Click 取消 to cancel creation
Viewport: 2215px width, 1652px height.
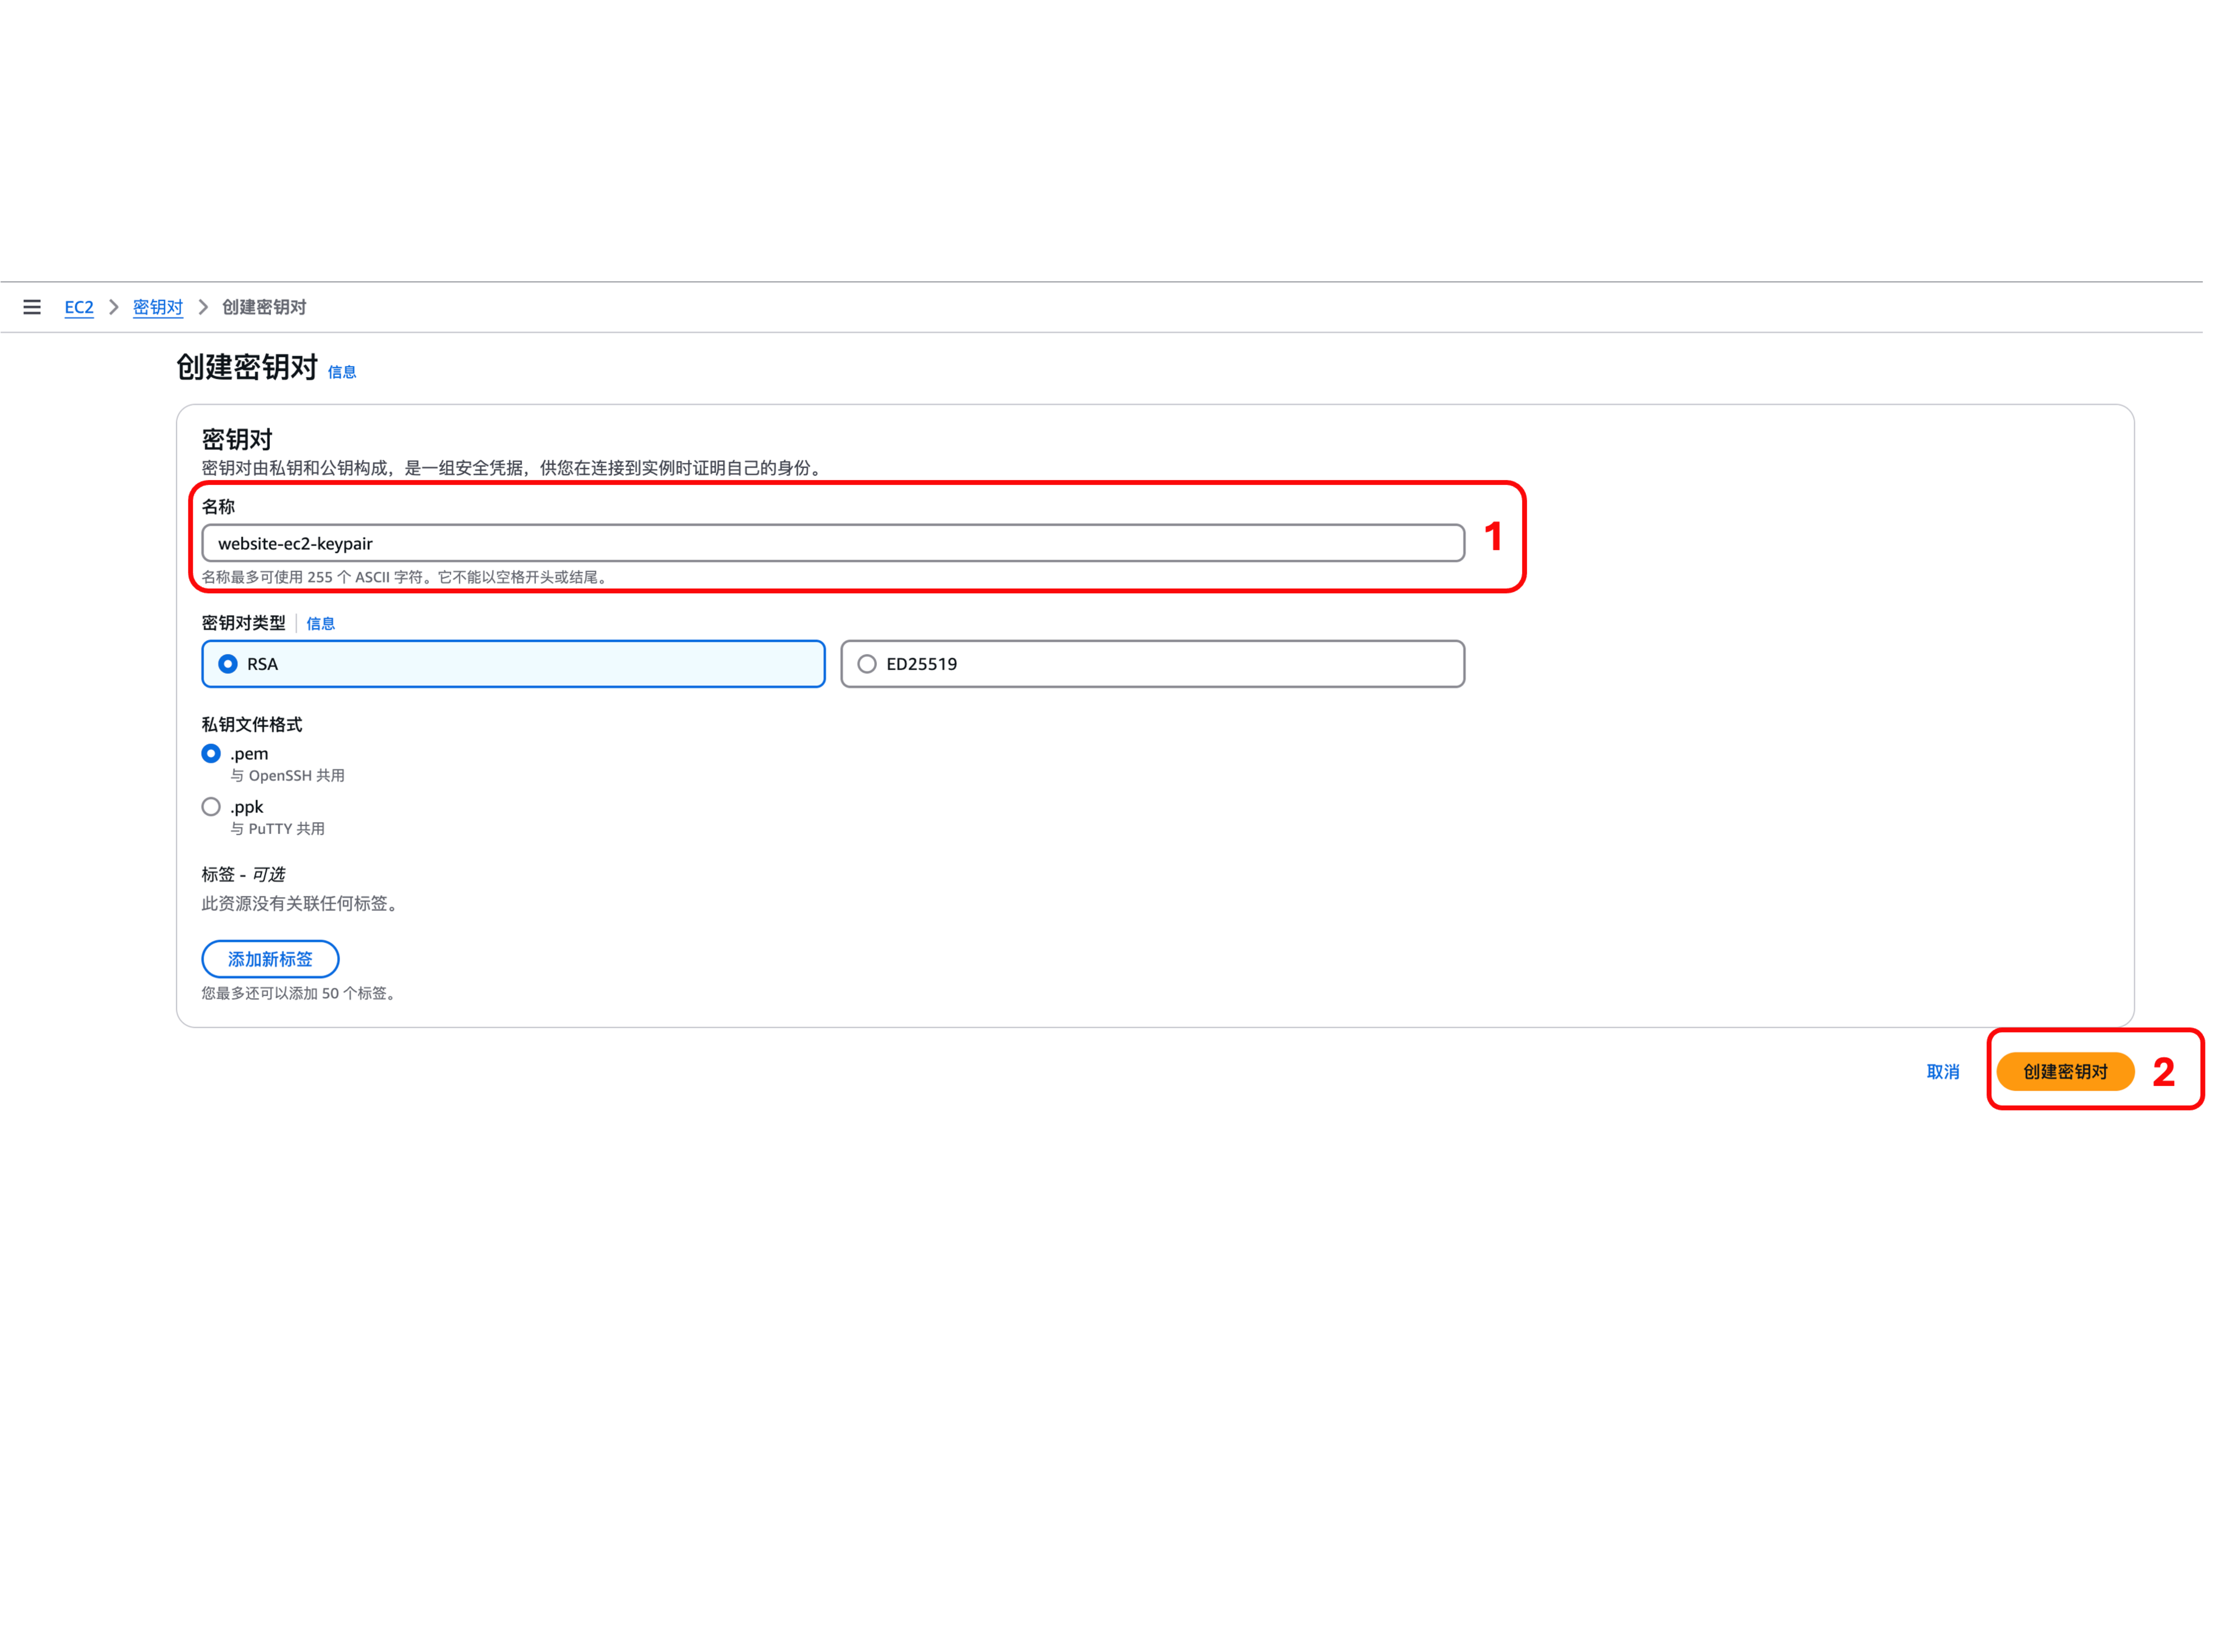click(x=1942, y=1072)
